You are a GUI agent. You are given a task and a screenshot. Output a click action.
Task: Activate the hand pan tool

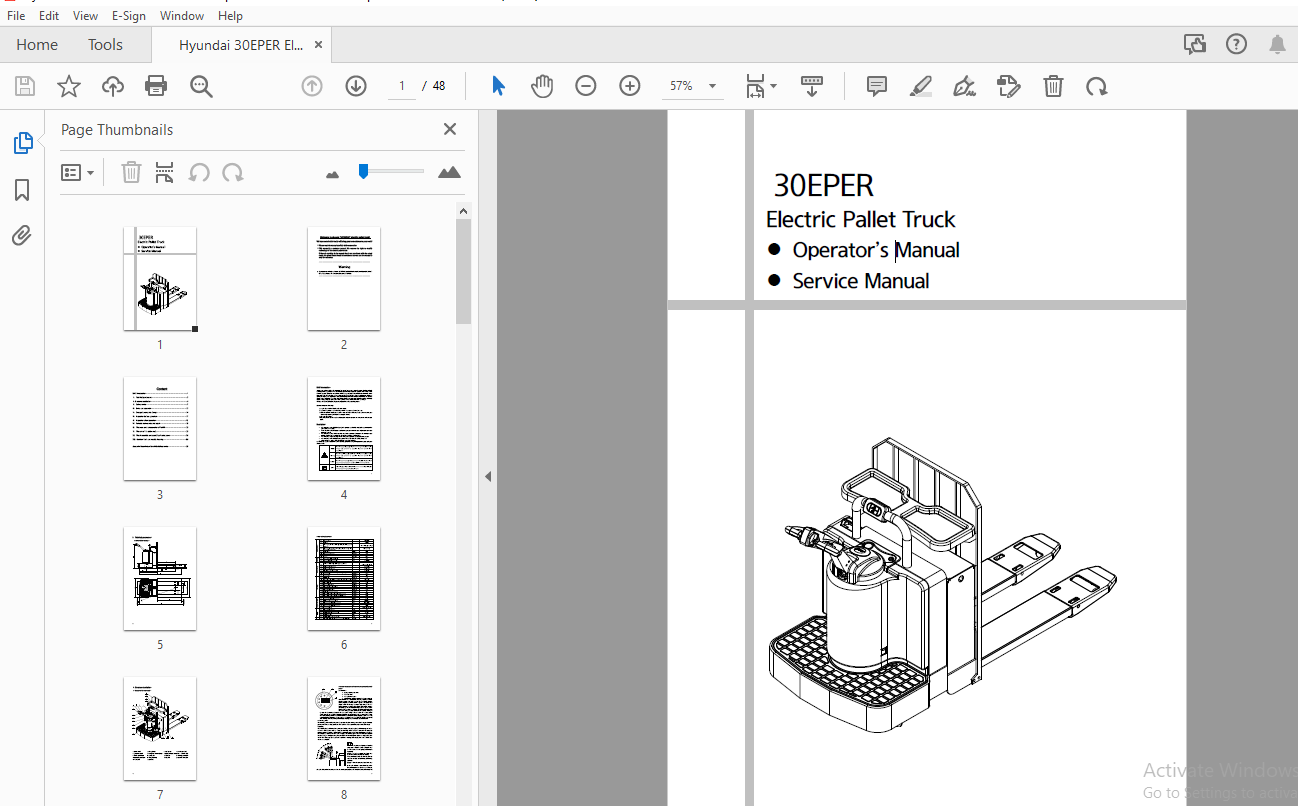(x=542, y=86)
